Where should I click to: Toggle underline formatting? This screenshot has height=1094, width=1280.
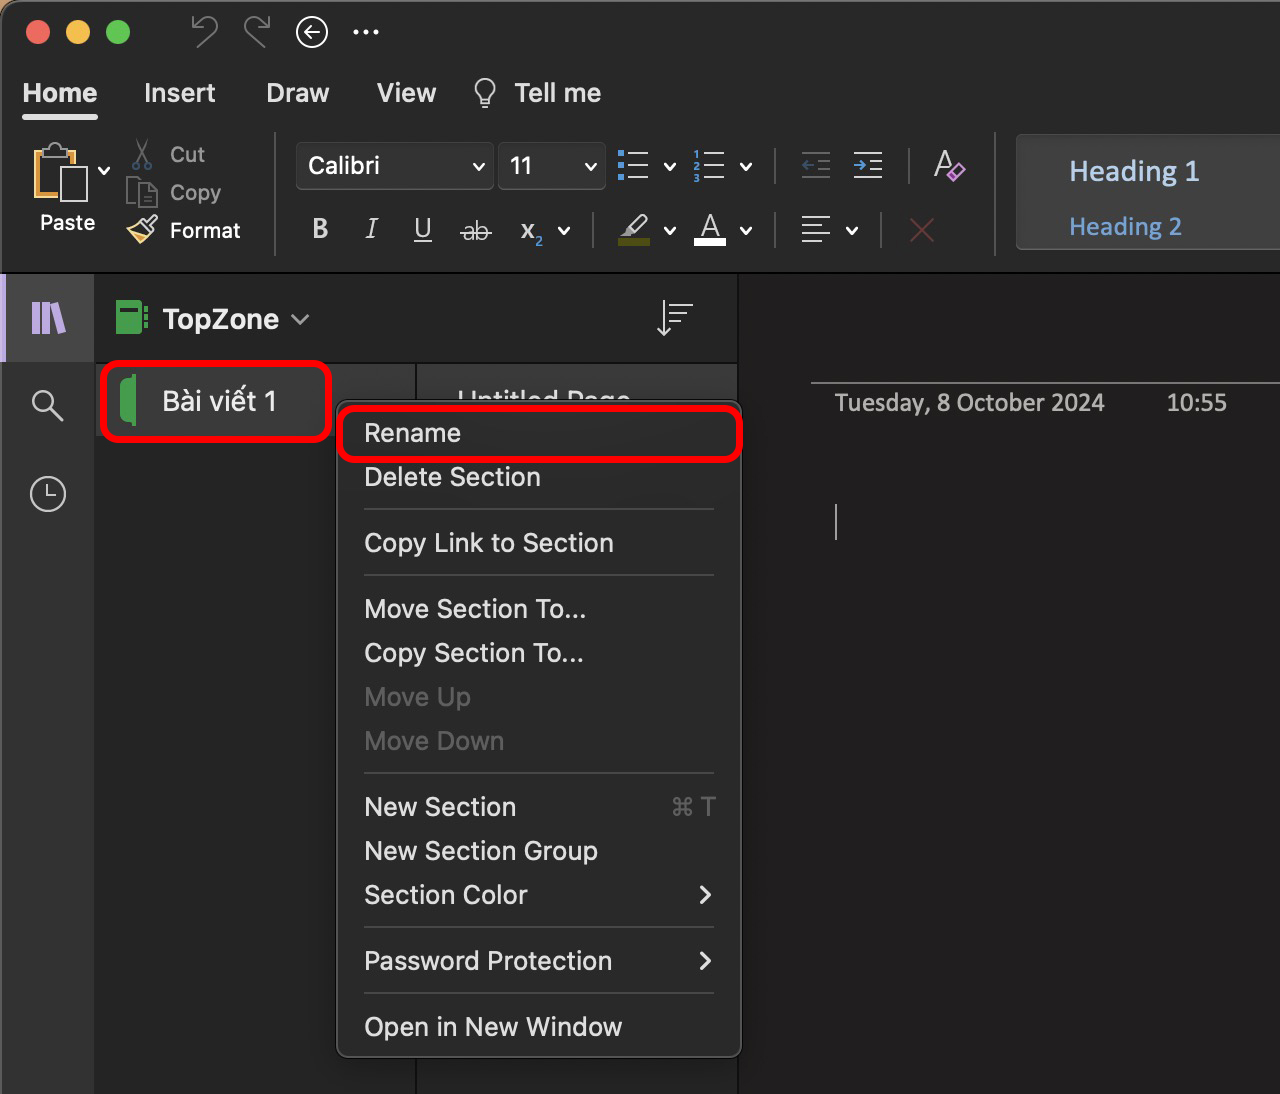pyautogui.click(x=423, y=229)
